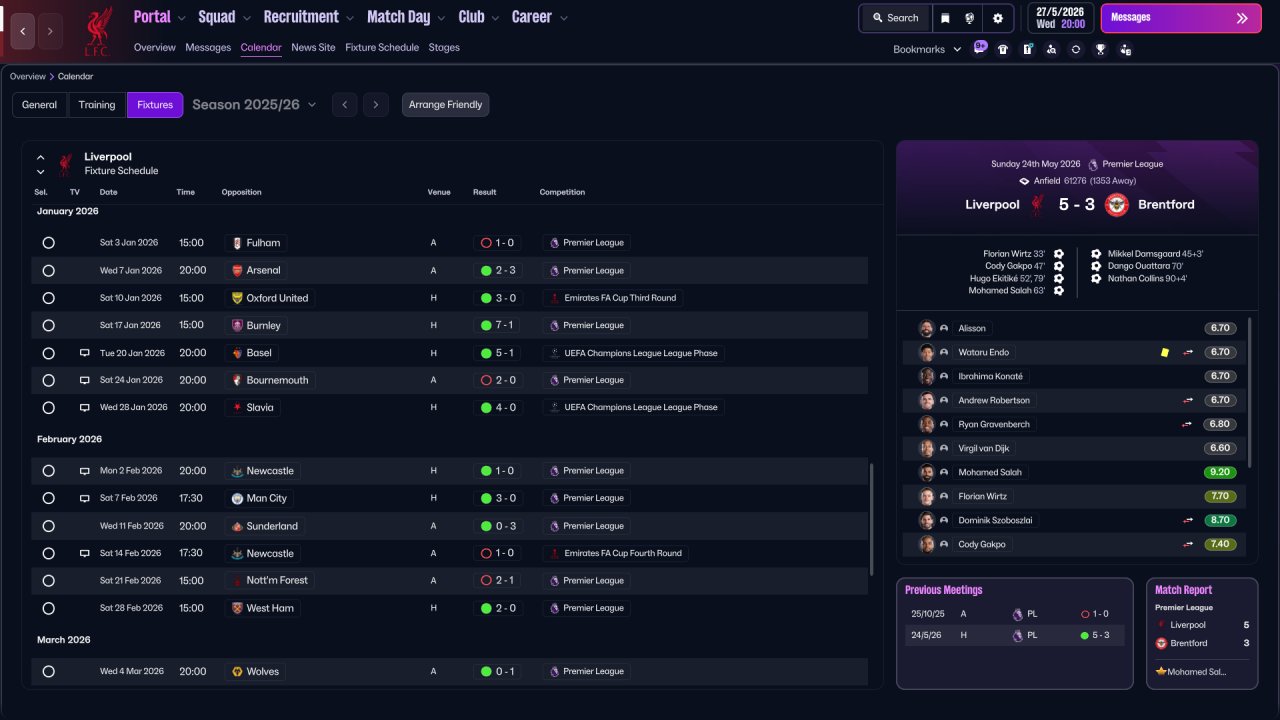The width and height of the screenshot is (1280, 720).
Task: Open the settings gear icon
Action: point(997,18)
